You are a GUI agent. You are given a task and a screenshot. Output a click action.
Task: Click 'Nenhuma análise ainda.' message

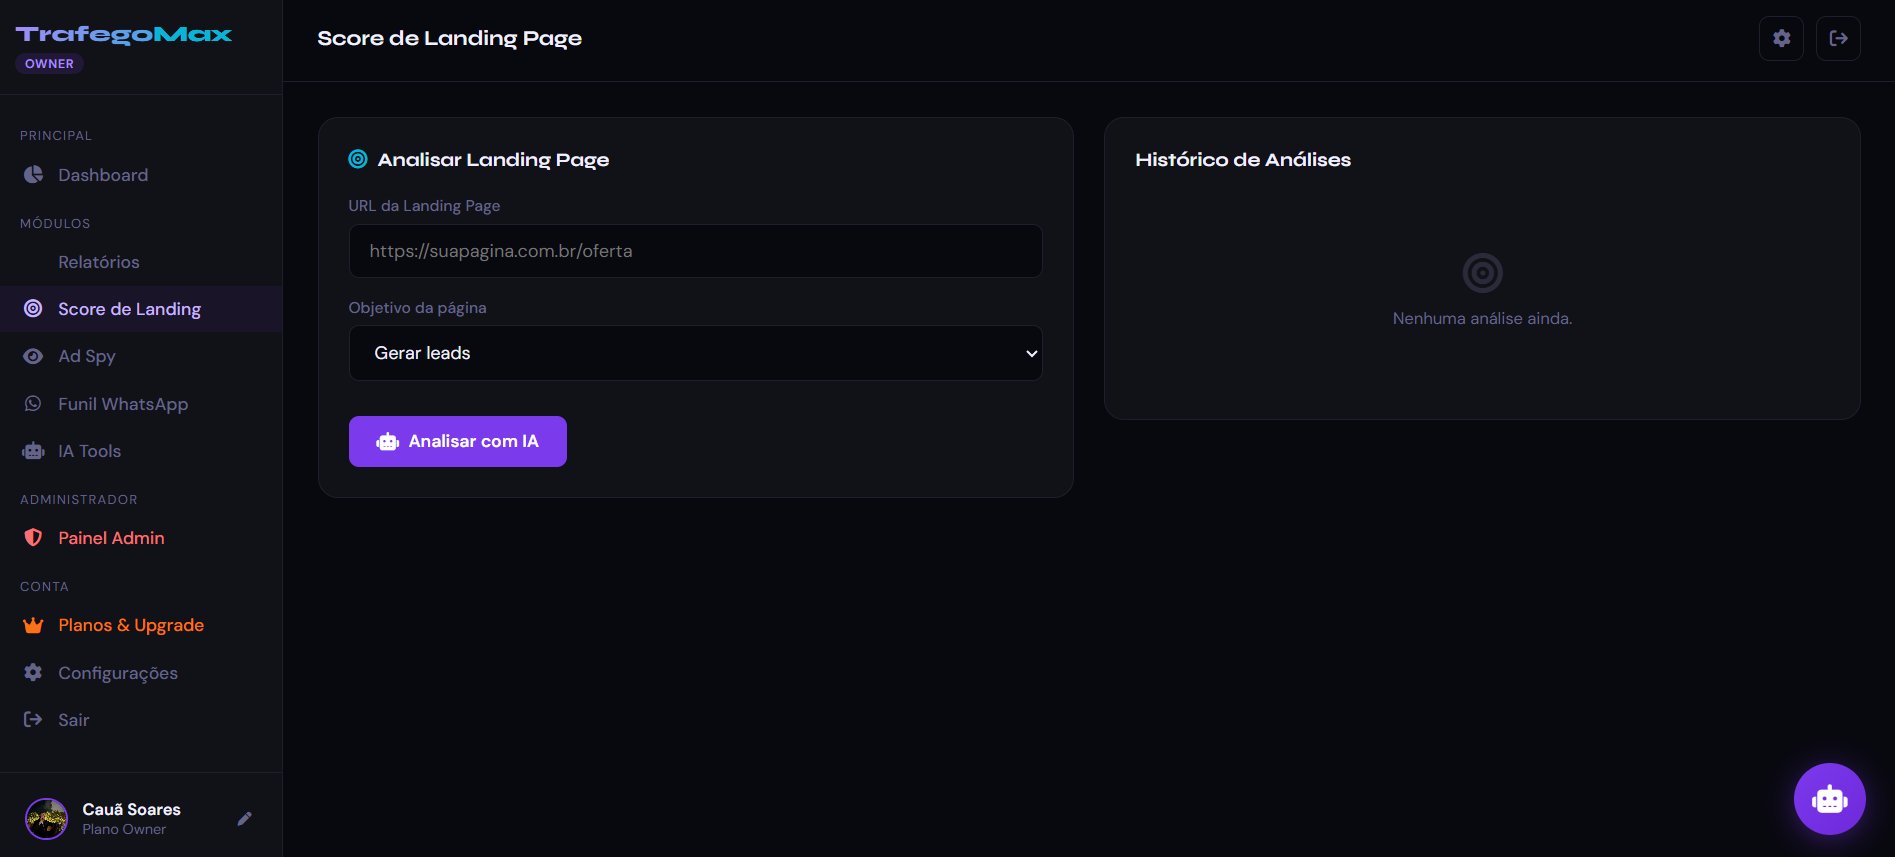(x=1482, y=318)
